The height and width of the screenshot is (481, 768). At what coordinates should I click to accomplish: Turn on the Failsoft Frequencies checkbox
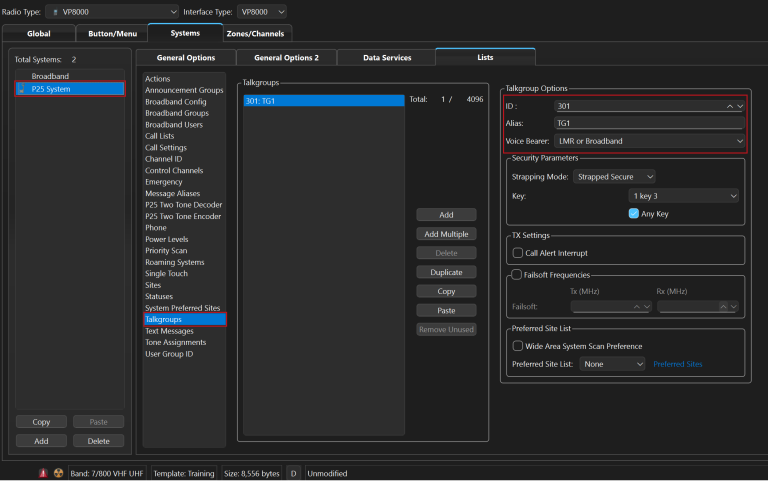tap(516, 274)
